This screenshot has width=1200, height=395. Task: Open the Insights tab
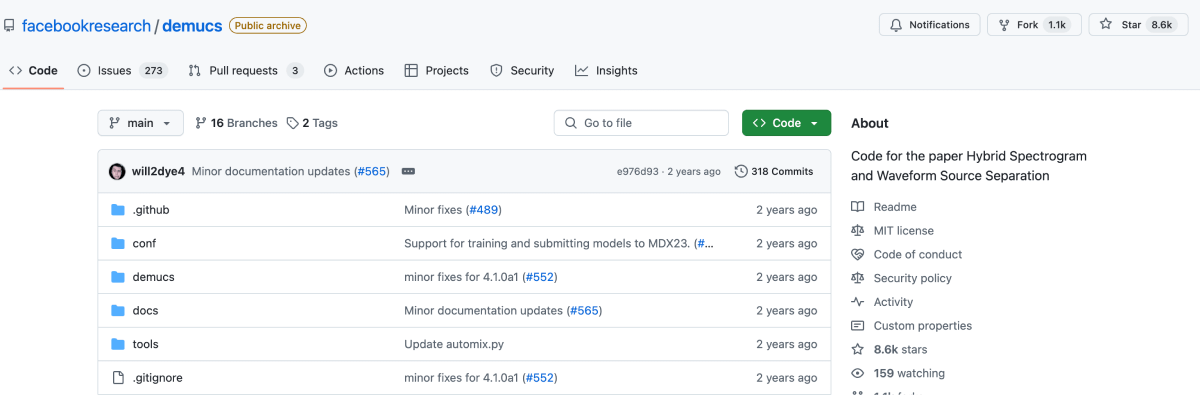tap(606, 71)
